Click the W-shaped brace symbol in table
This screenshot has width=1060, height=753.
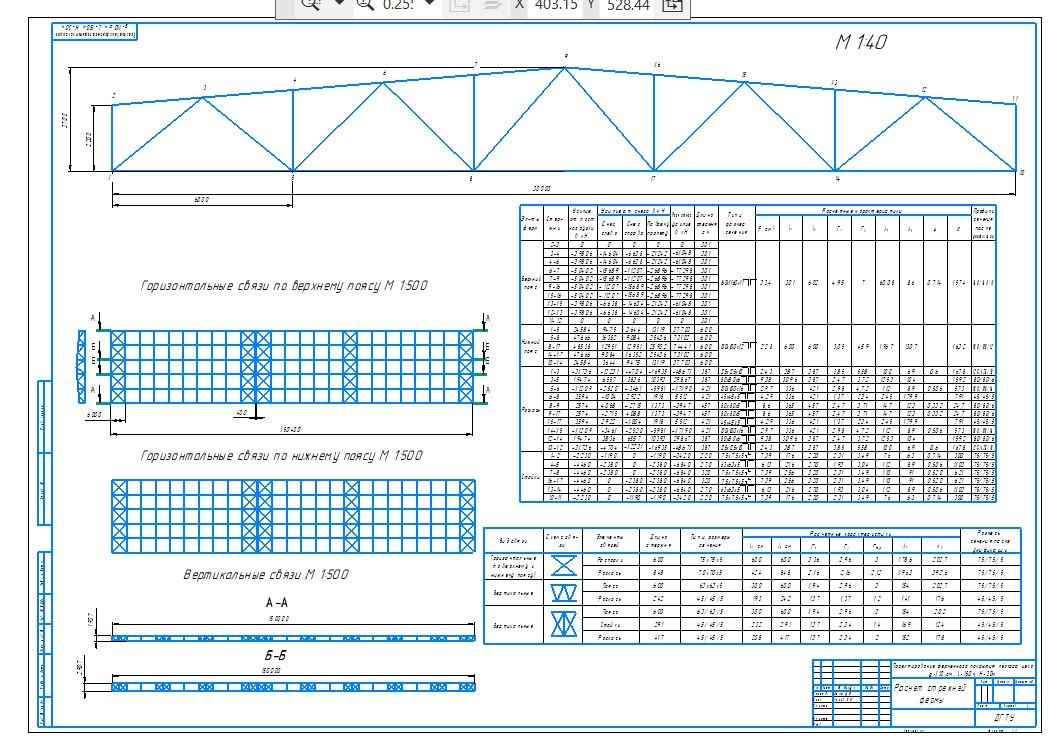tap(537, 594)
